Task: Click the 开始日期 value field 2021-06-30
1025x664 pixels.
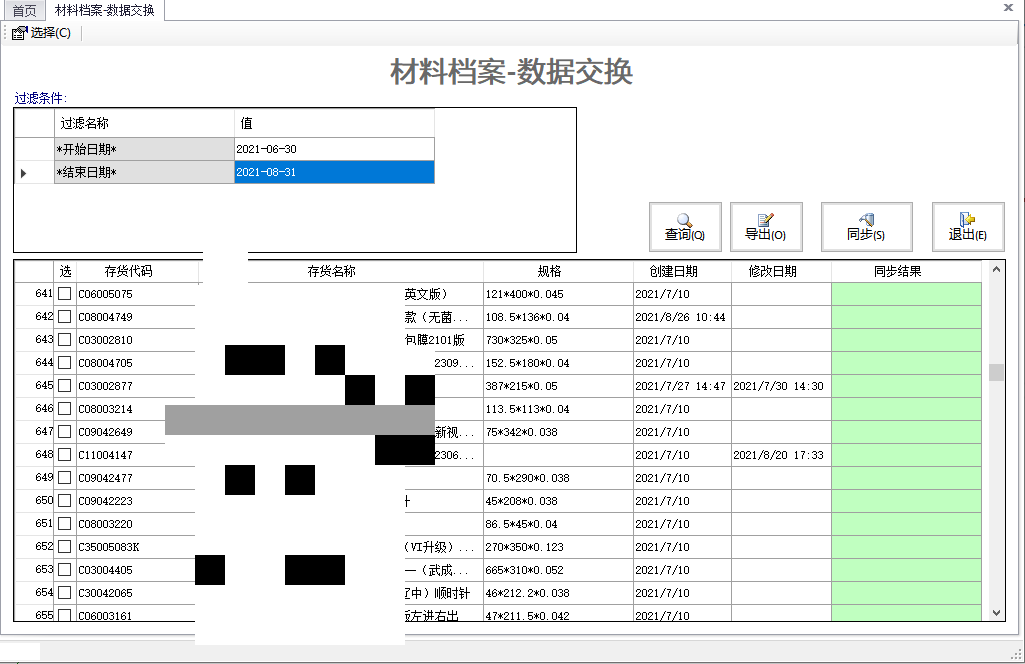Action: click(x=334, y=149)
